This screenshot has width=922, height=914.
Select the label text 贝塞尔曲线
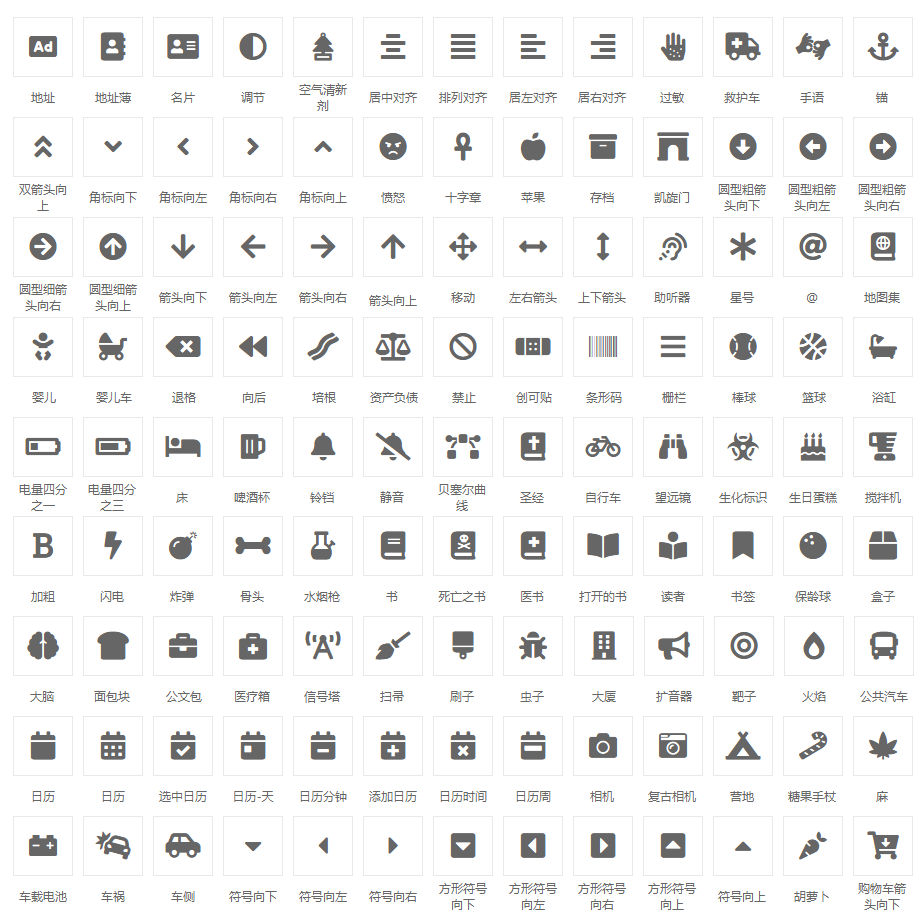pyautogui.click(x=463, y=498)
